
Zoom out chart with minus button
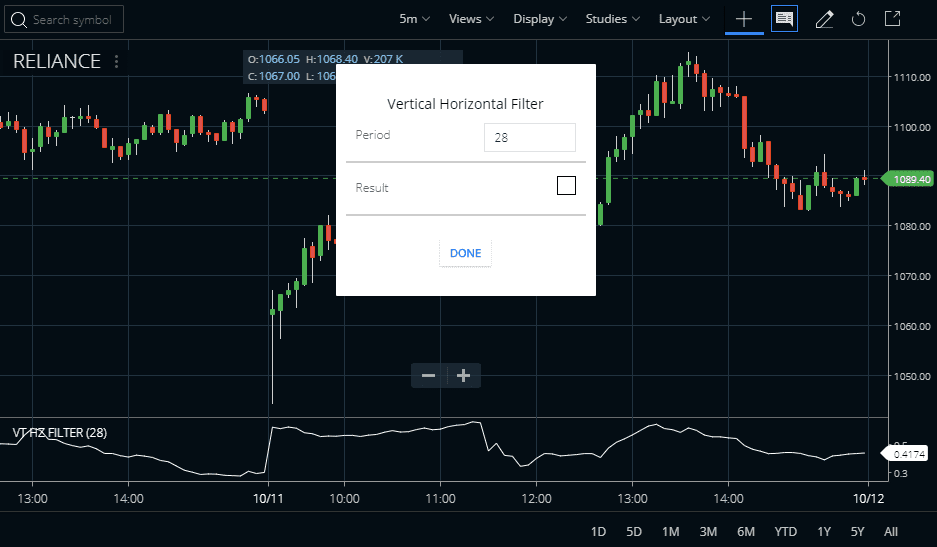tap(428, 375)
